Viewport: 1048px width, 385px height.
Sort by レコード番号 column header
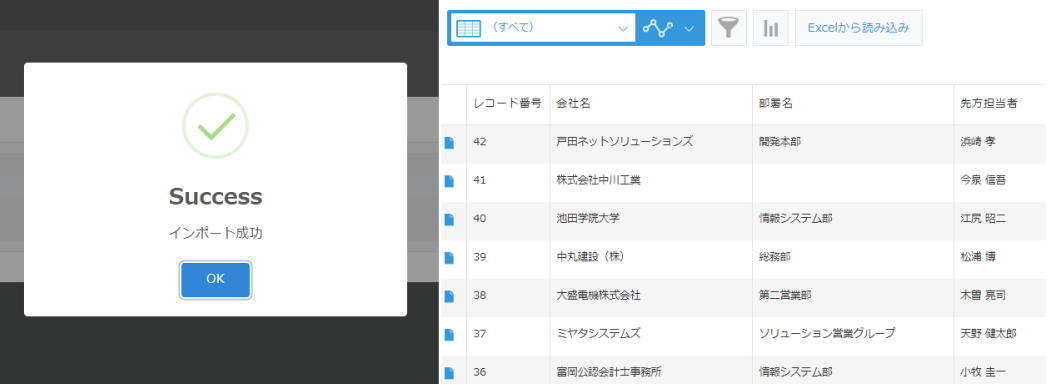[507, 104]
